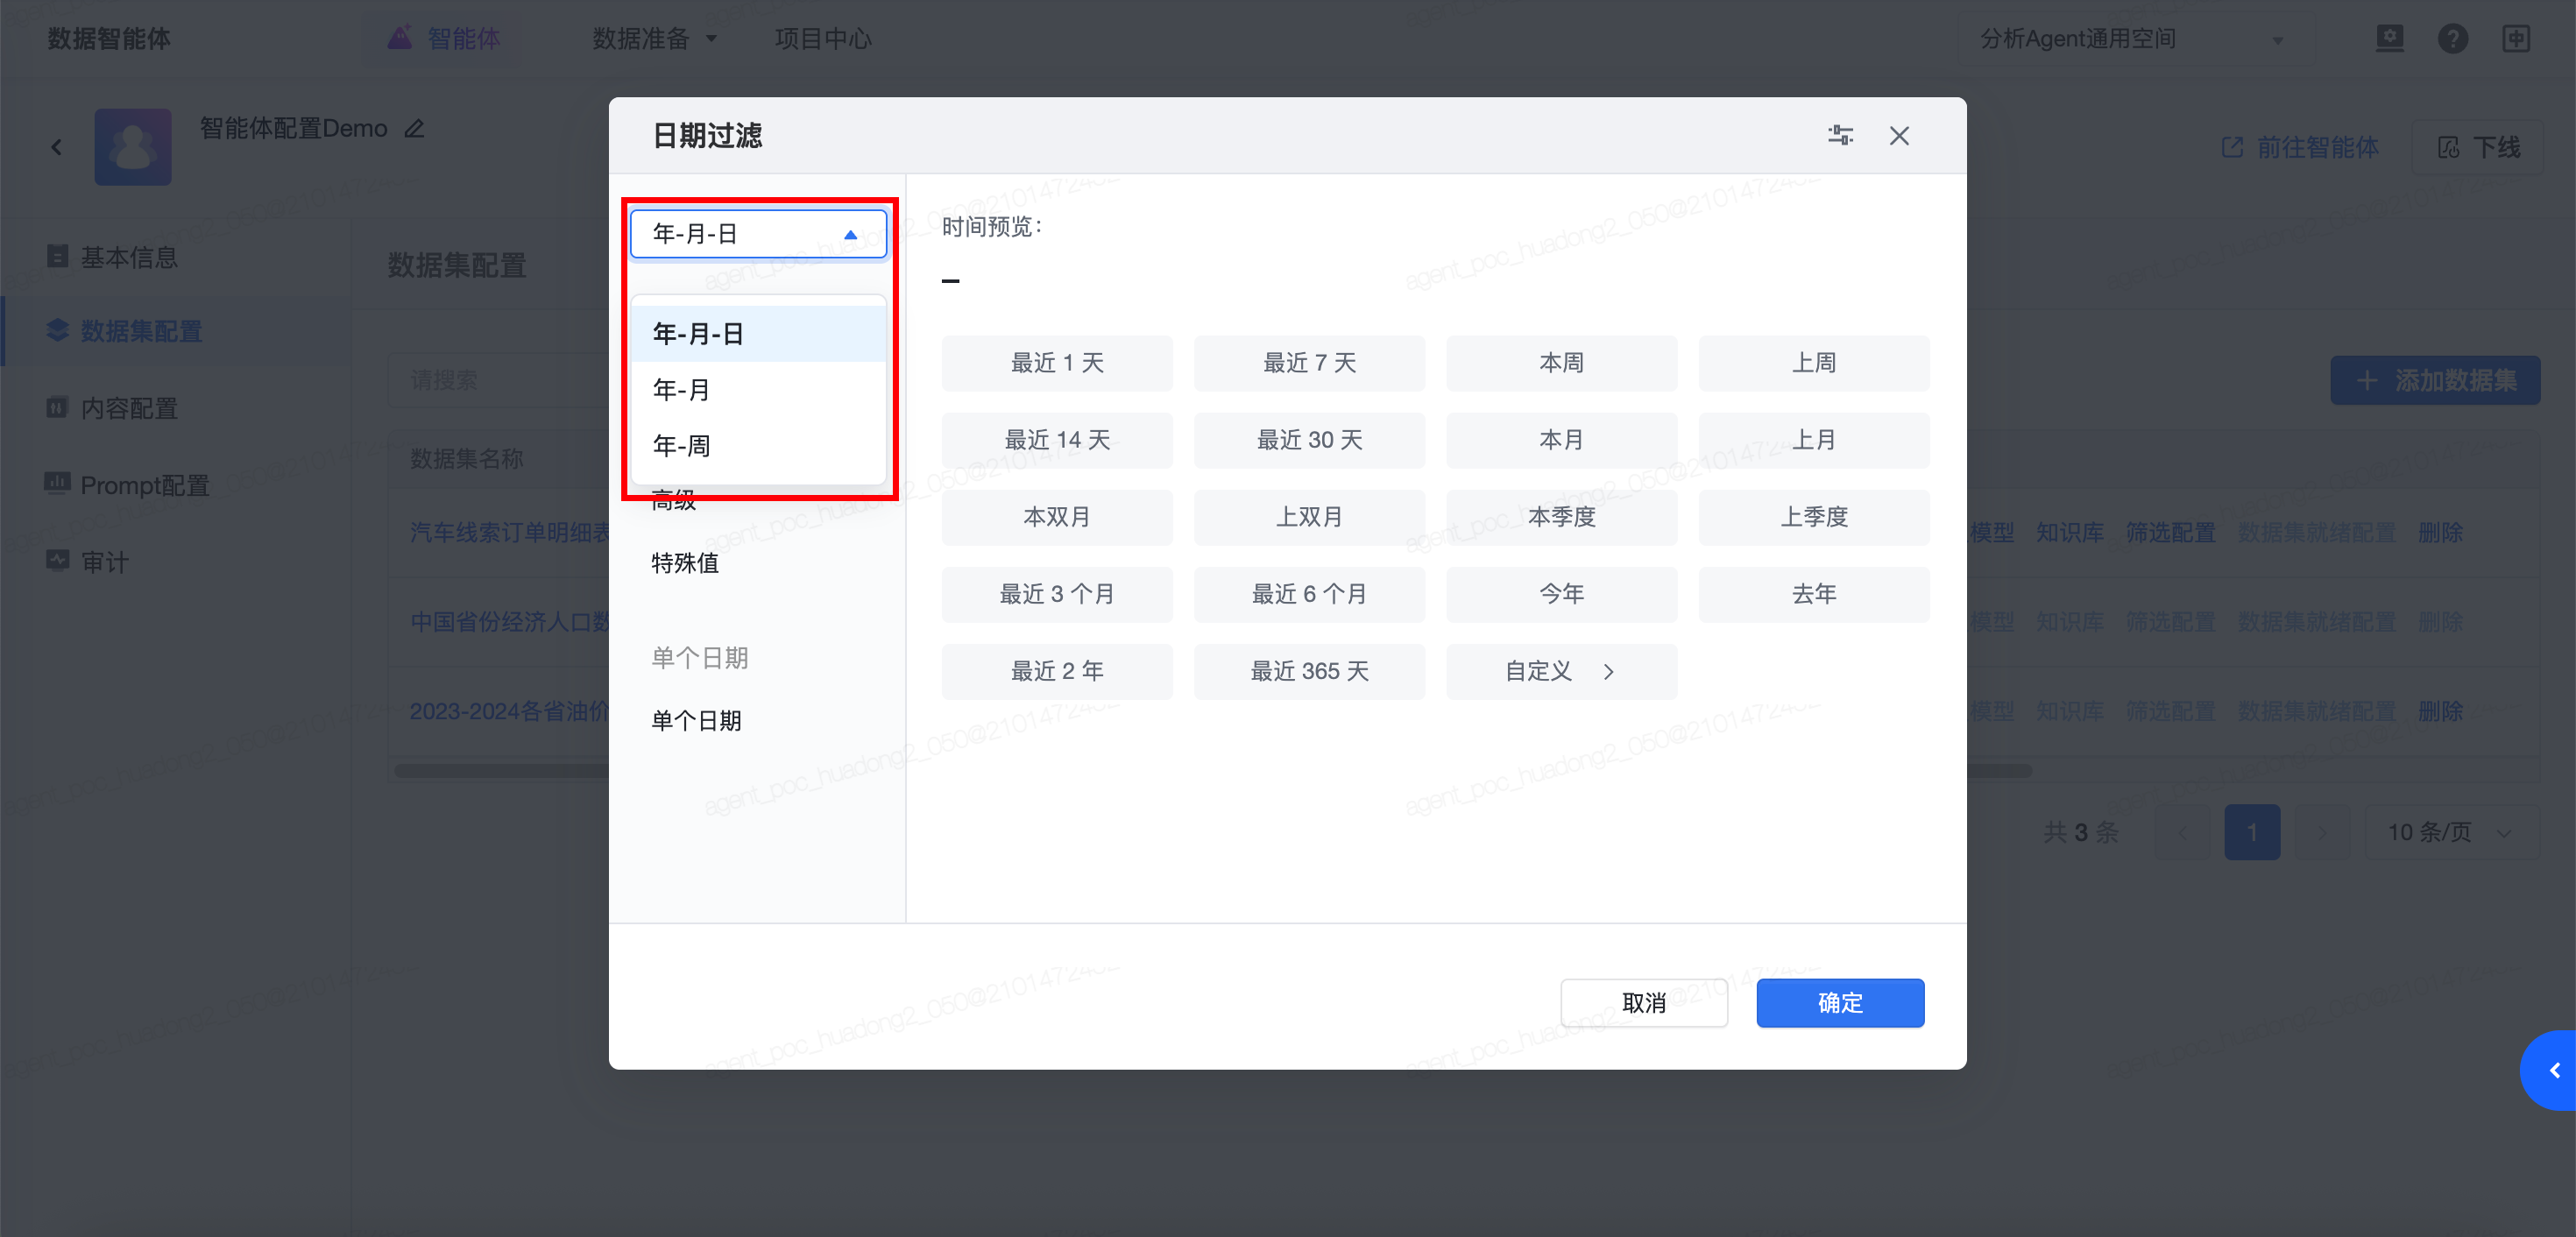Close the 日期过滤 dialog

coord(1899,135)
